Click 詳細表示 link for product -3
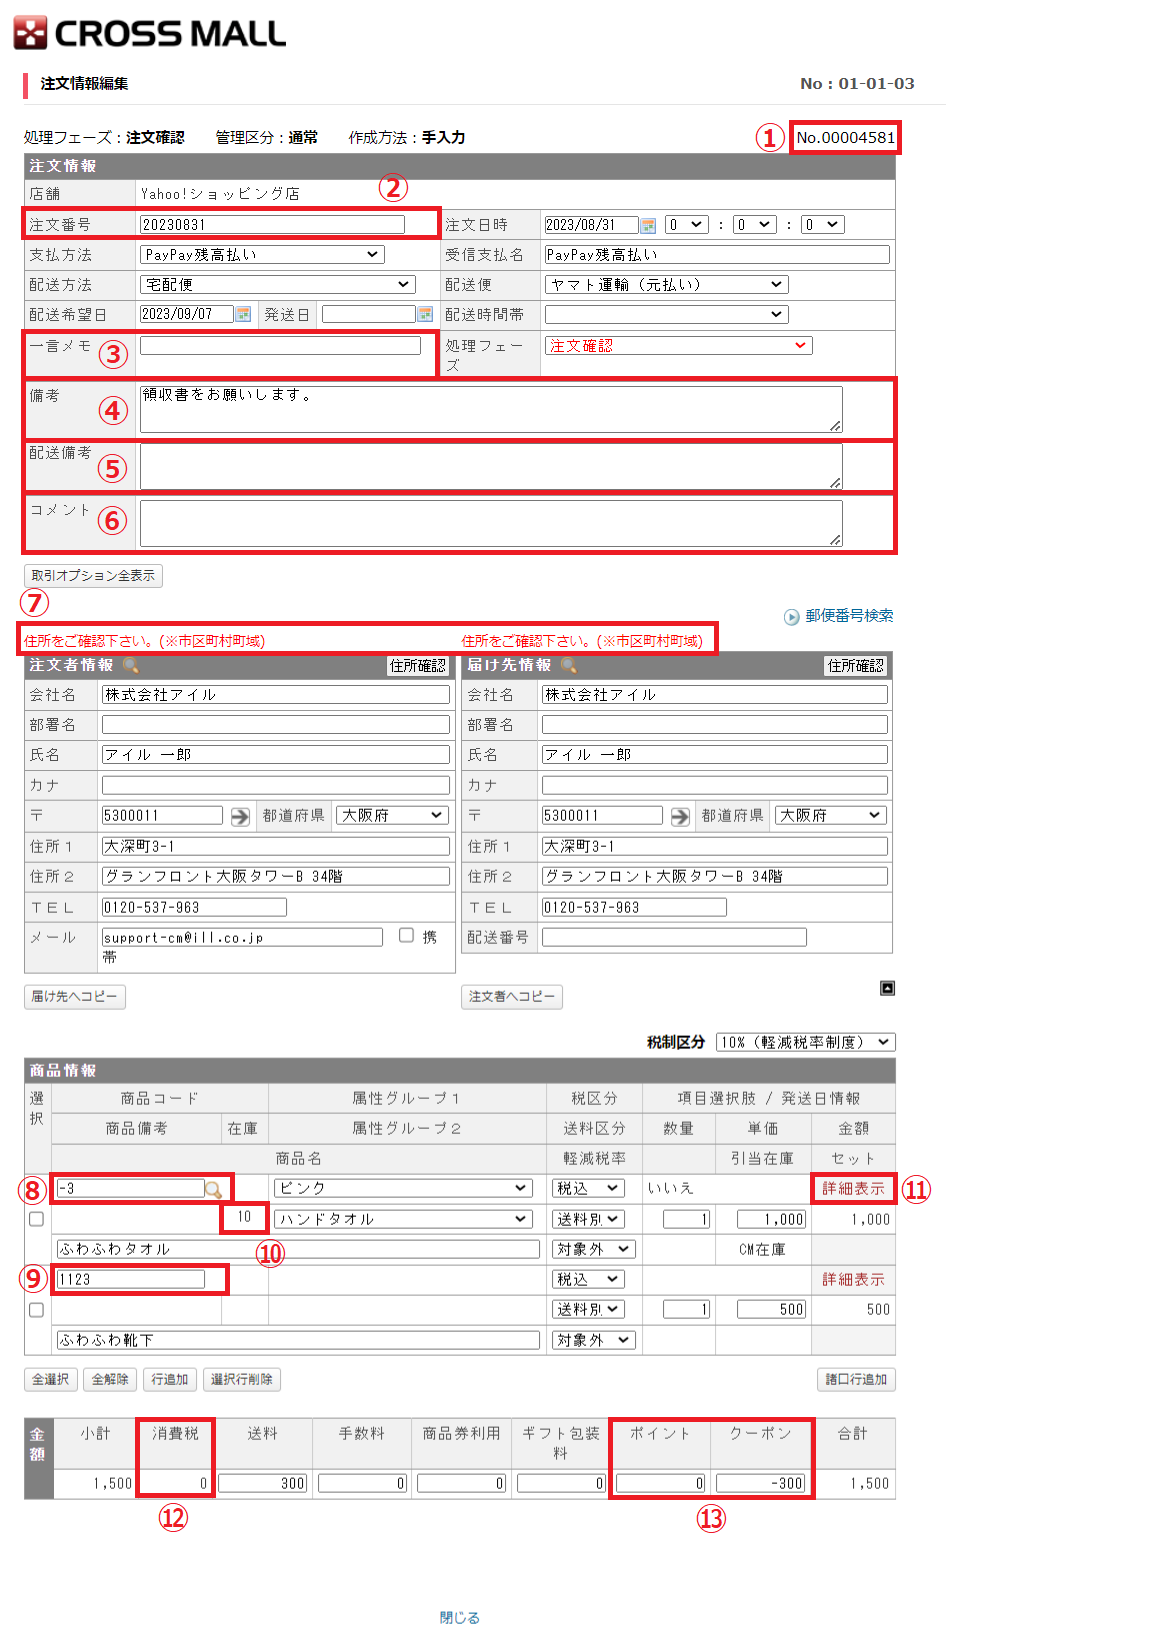 [x=853, y=1189]
